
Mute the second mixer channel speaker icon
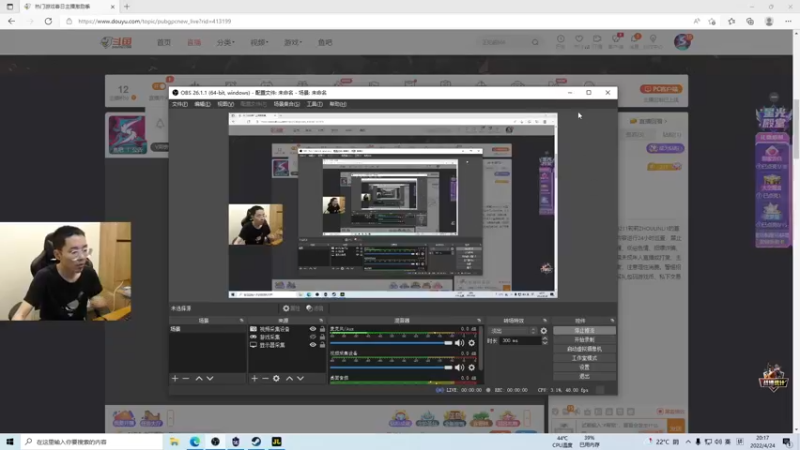tap(459, 367)
